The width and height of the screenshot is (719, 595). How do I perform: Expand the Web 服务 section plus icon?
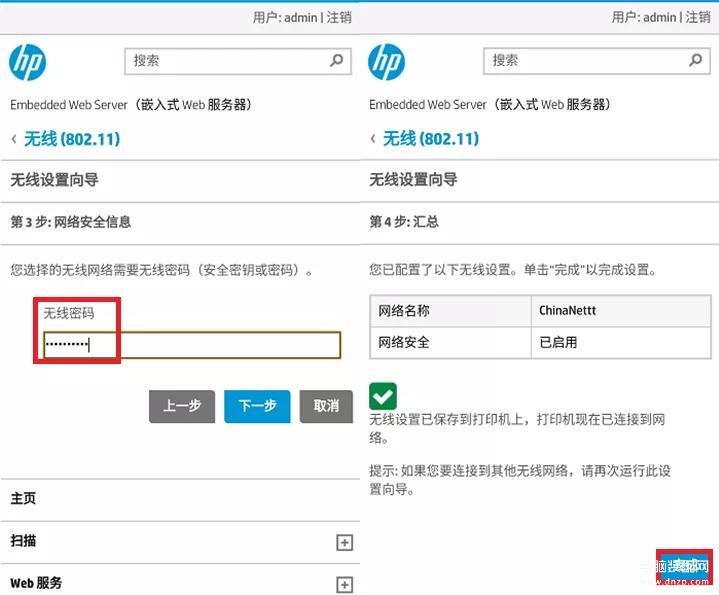(344, 585)
